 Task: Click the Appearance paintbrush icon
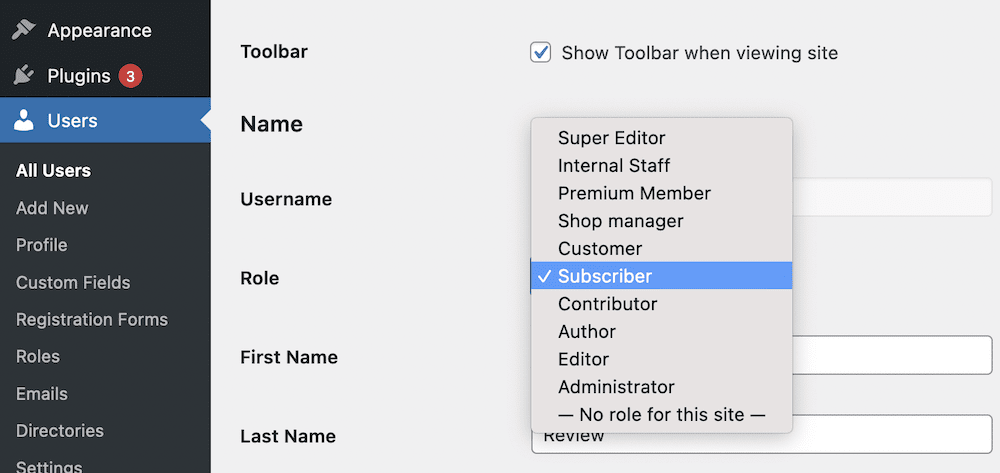24,30
